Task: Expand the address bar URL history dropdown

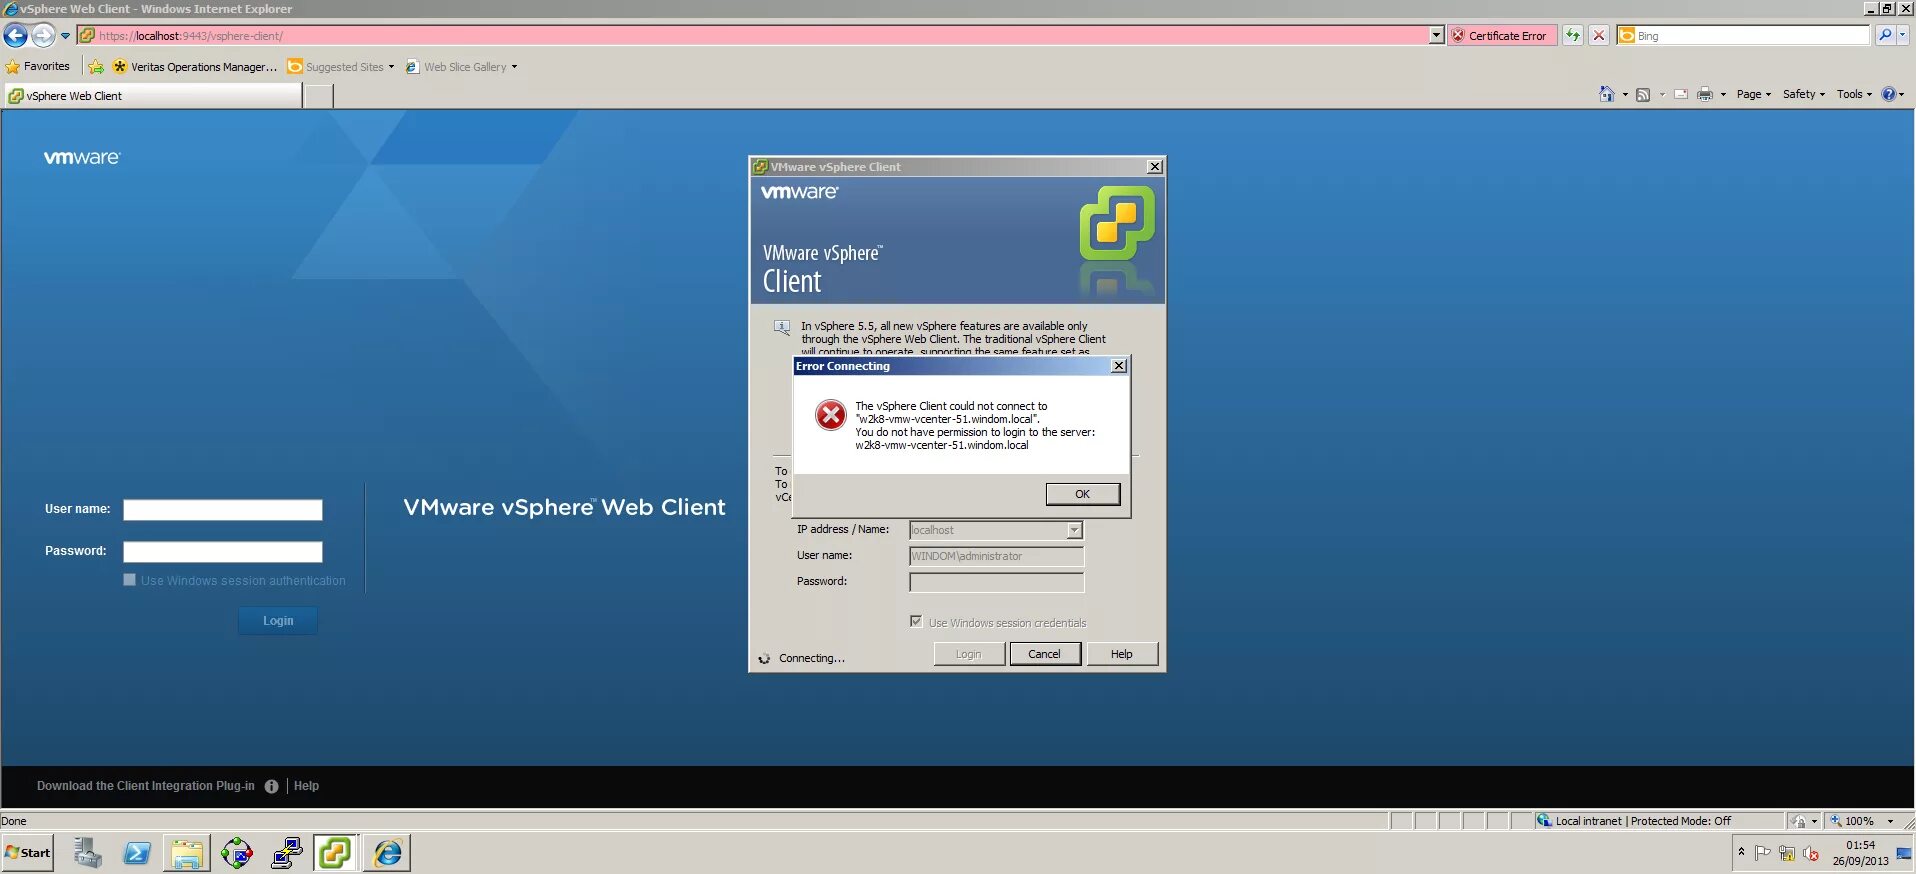Action: point(1436,36)
